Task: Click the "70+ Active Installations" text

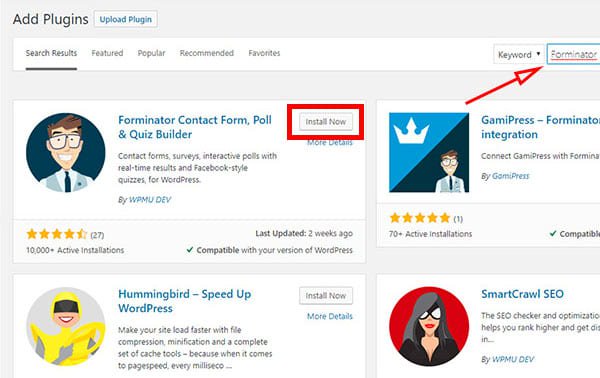Action: click(x=430, y=234)
